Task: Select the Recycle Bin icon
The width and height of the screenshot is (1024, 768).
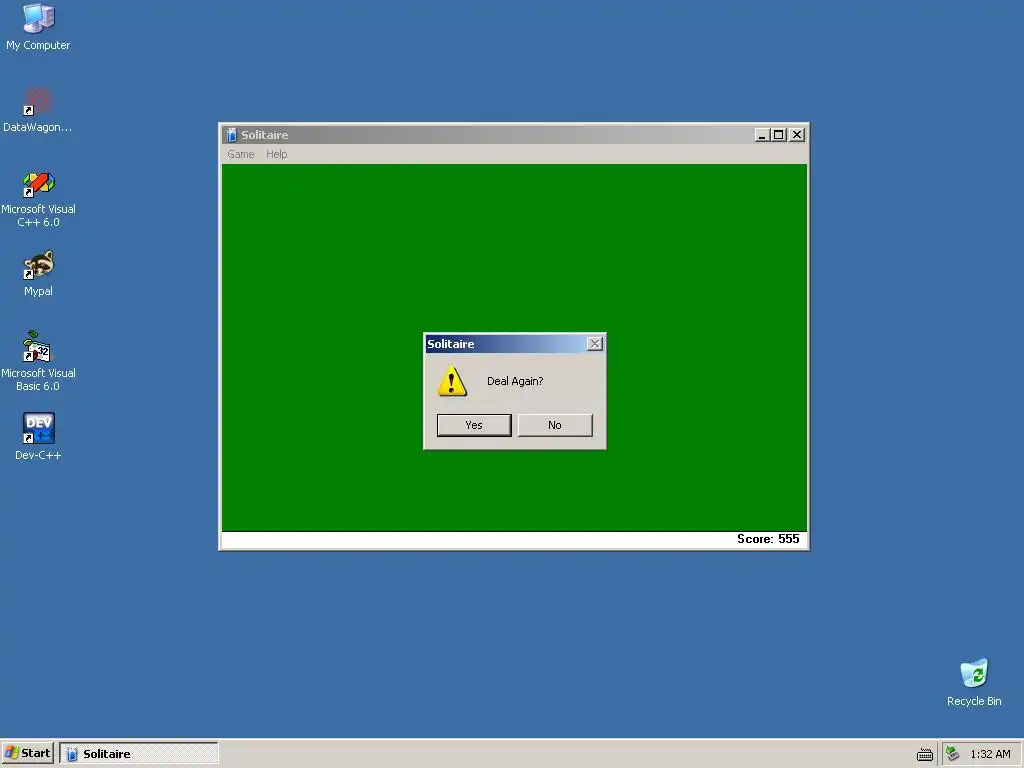Action: coord(974,682)
